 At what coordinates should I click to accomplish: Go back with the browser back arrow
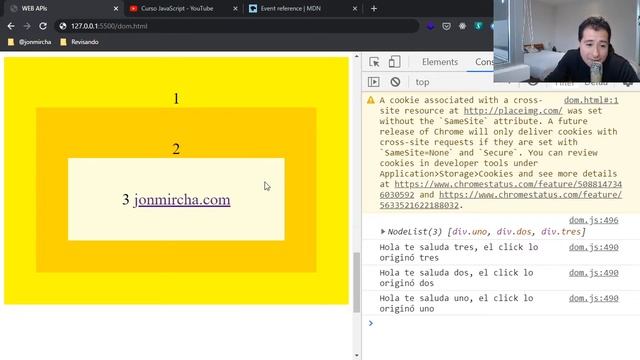tap(11, 26)
